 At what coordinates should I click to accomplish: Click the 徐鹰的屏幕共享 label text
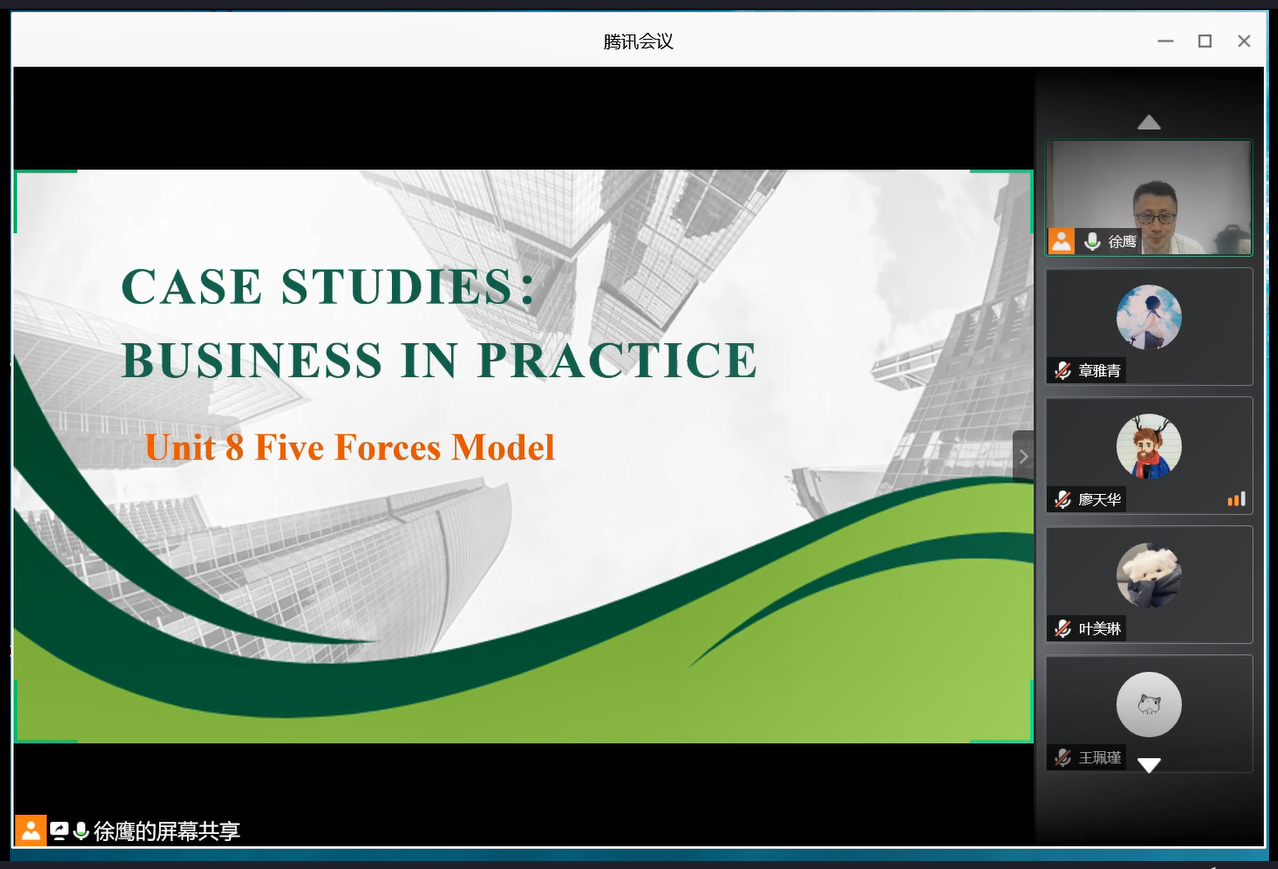coord(167,831)
